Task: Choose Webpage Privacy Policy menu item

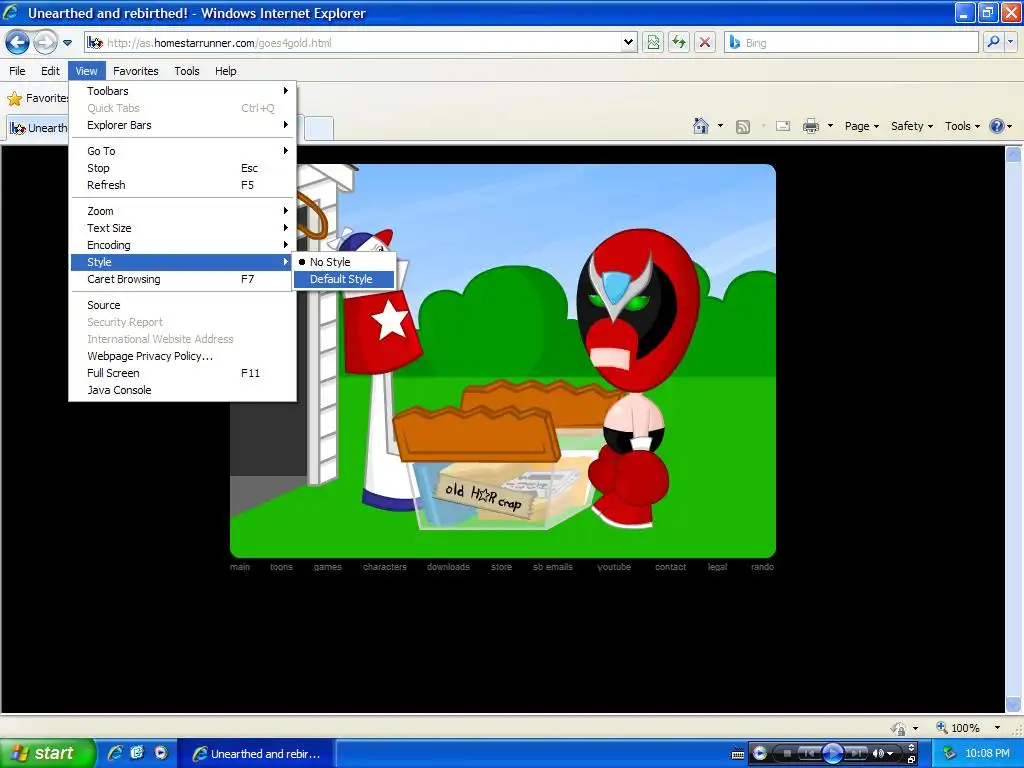Action: pos(183,356)
